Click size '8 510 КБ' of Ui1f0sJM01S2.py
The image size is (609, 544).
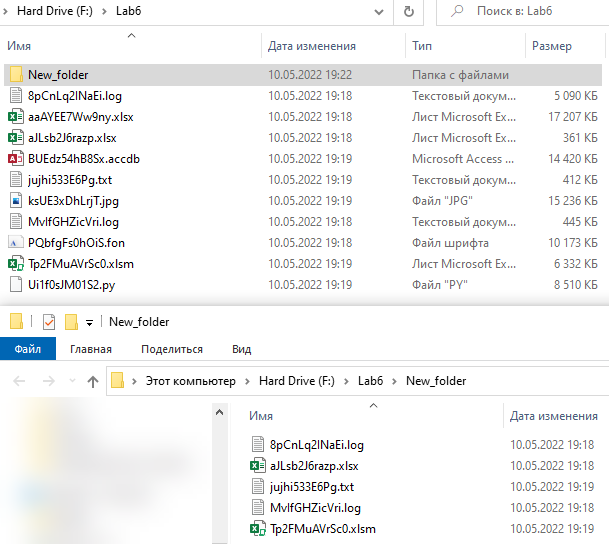coord(576,285)
